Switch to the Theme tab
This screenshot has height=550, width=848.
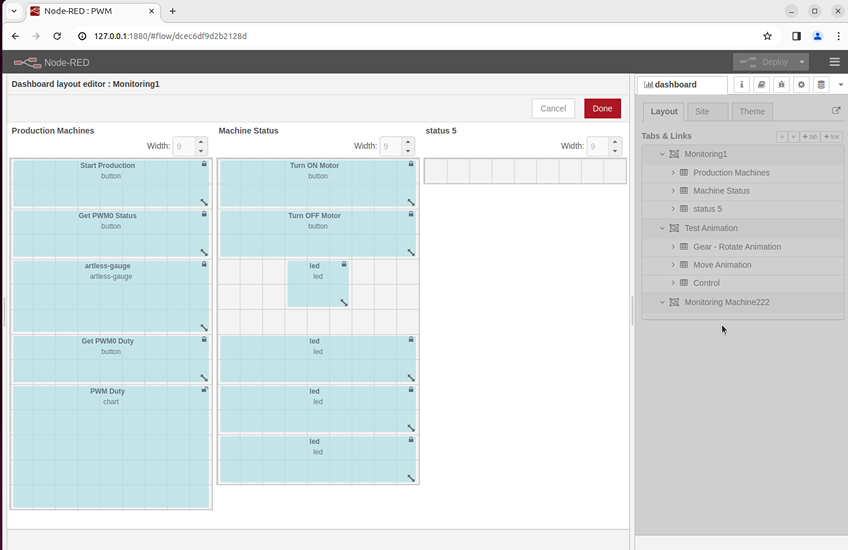(751, 112)
